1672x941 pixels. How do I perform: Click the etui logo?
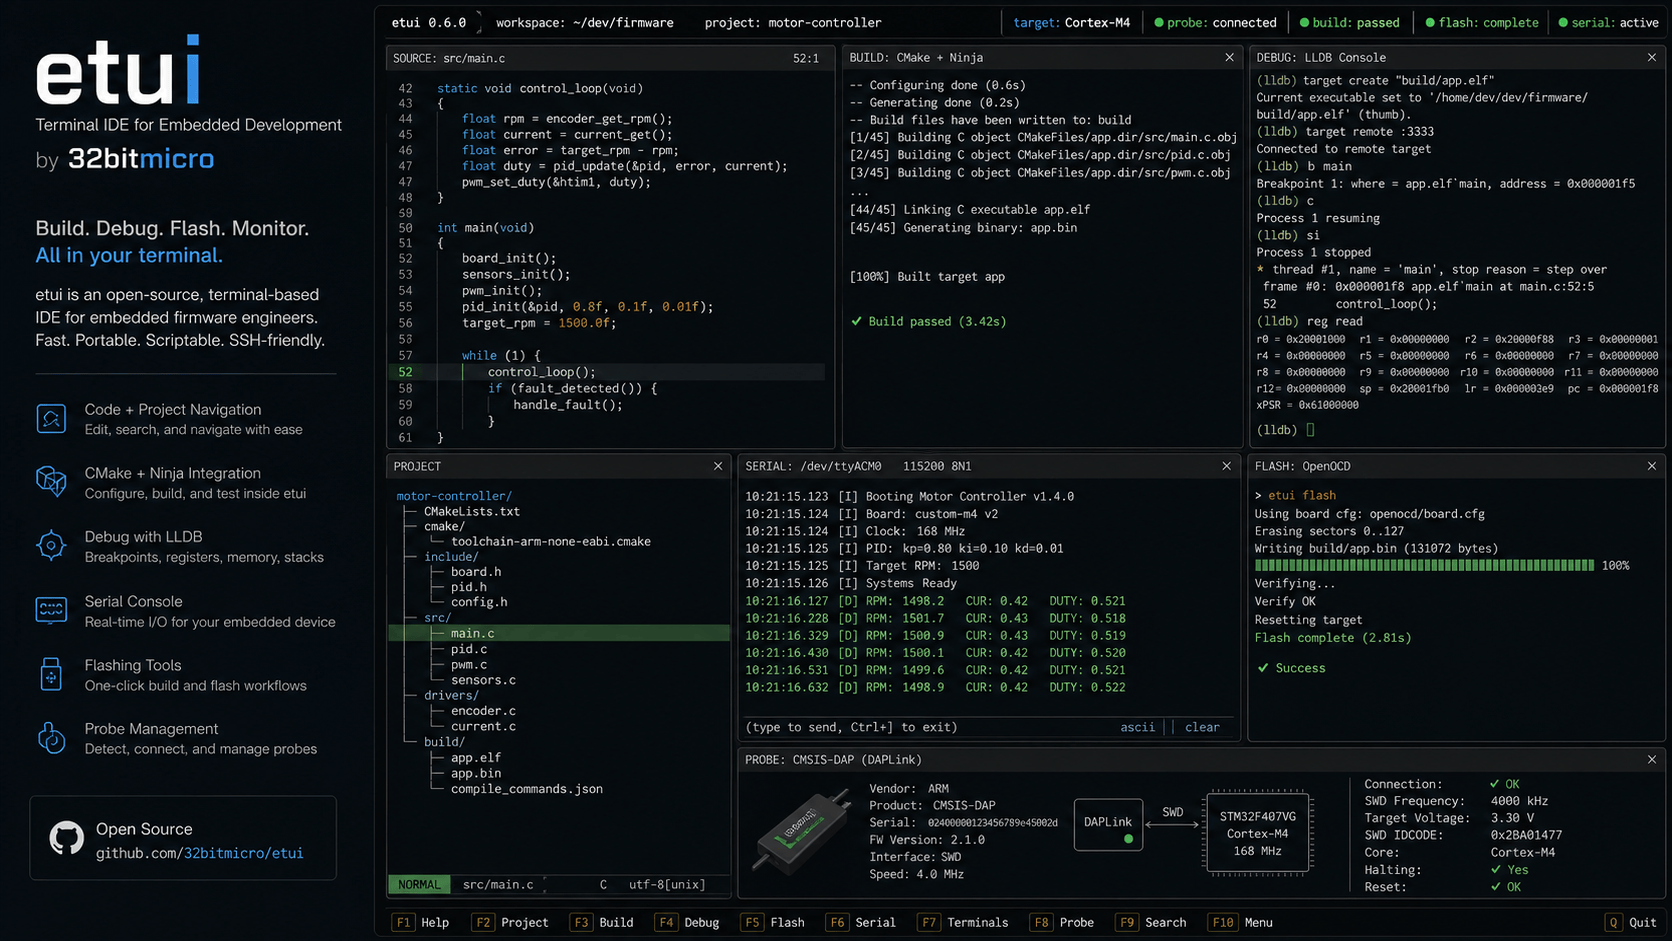point(118,70)
